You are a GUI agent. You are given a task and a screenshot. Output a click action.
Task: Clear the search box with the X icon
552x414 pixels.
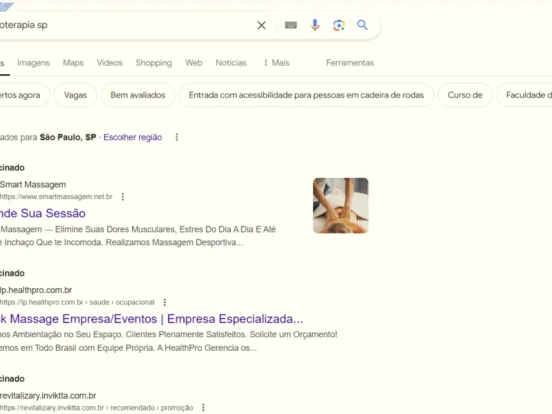[261, 25]
